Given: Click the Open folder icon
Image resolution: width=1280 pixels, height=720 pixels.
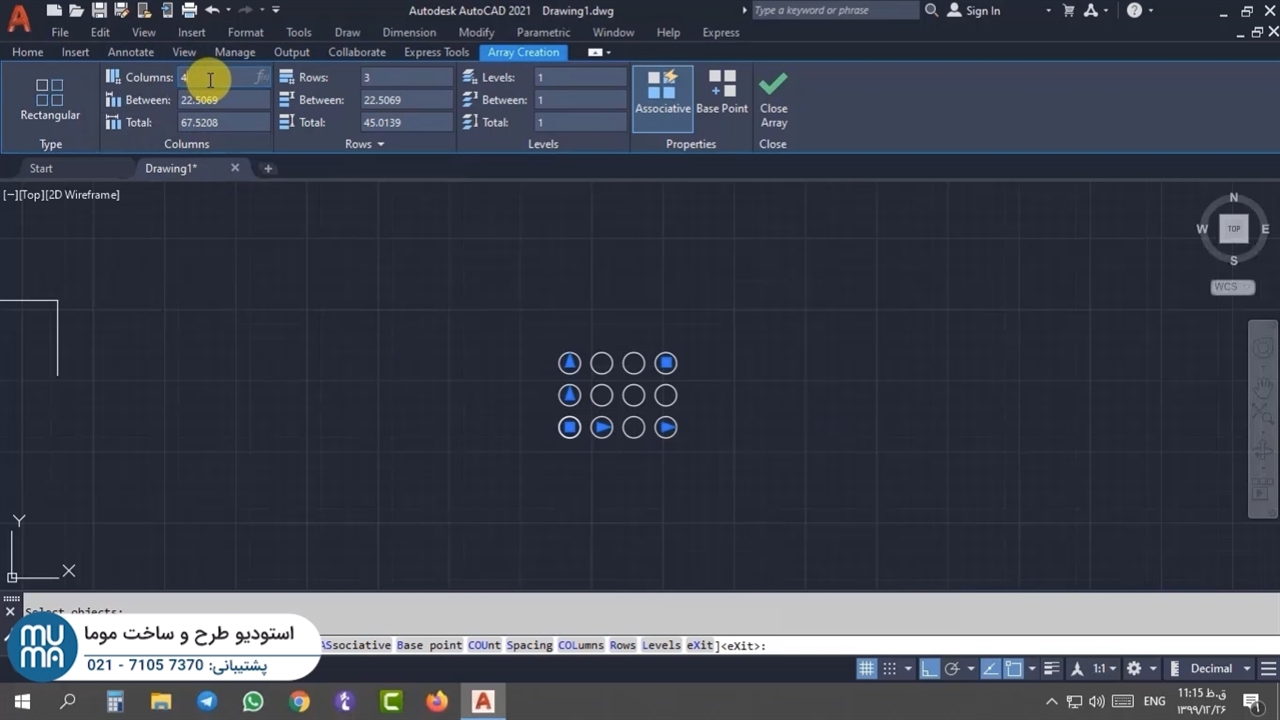Looking at the screenshot, I should point(76,10).
